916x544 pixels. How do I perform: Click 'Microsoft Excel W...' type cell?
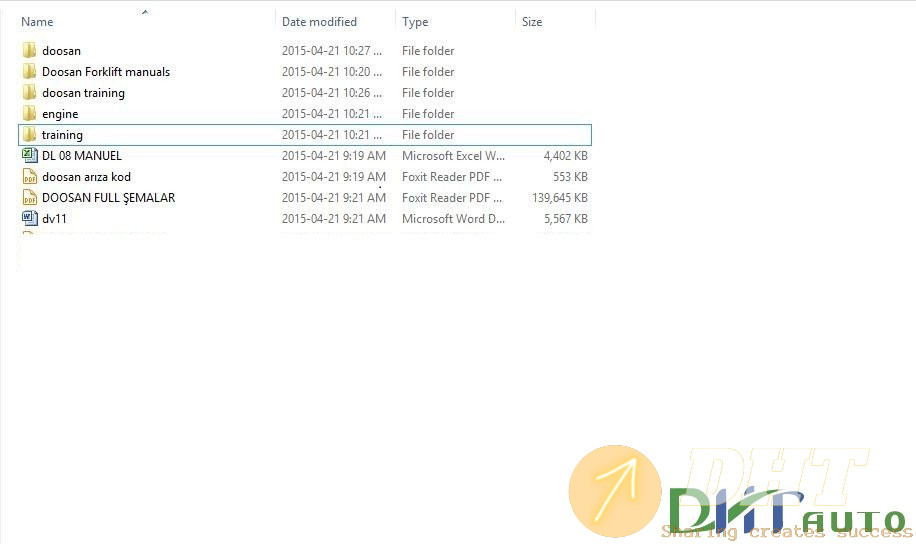[453, 156]
